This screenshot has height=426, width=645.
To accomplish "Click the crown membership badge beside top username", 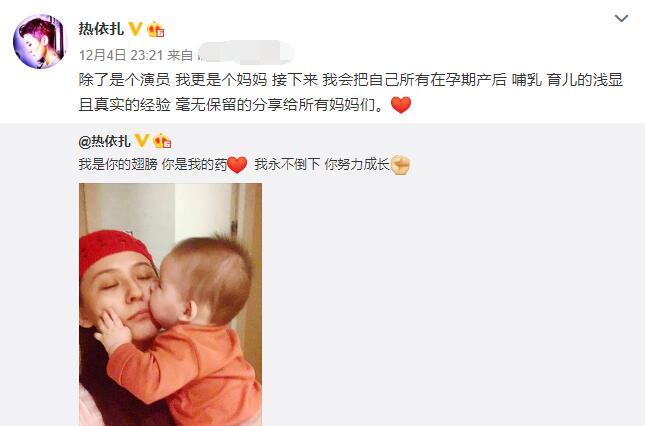I will pyautogui.click(x=155, y=29).
